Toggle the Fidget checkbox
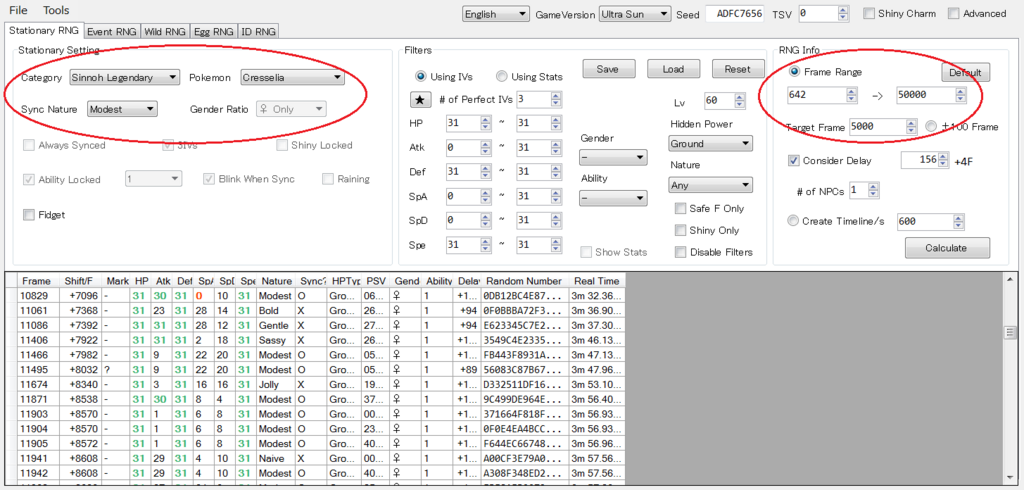 pos(29,214)
